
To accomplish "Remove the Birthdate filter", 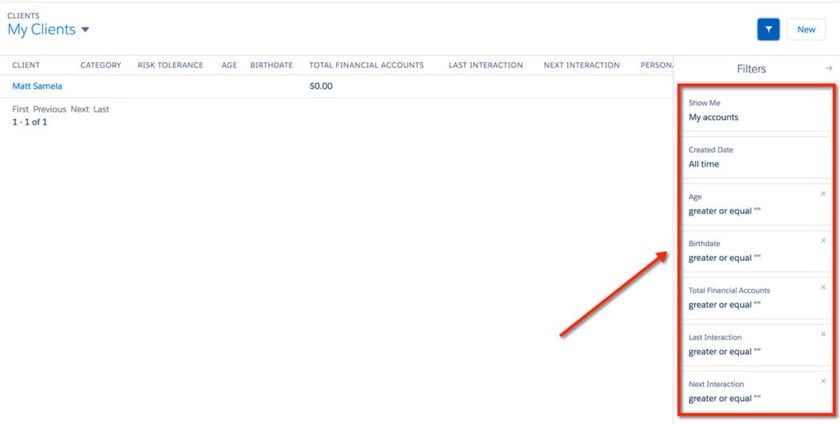I will click(823, 241).
